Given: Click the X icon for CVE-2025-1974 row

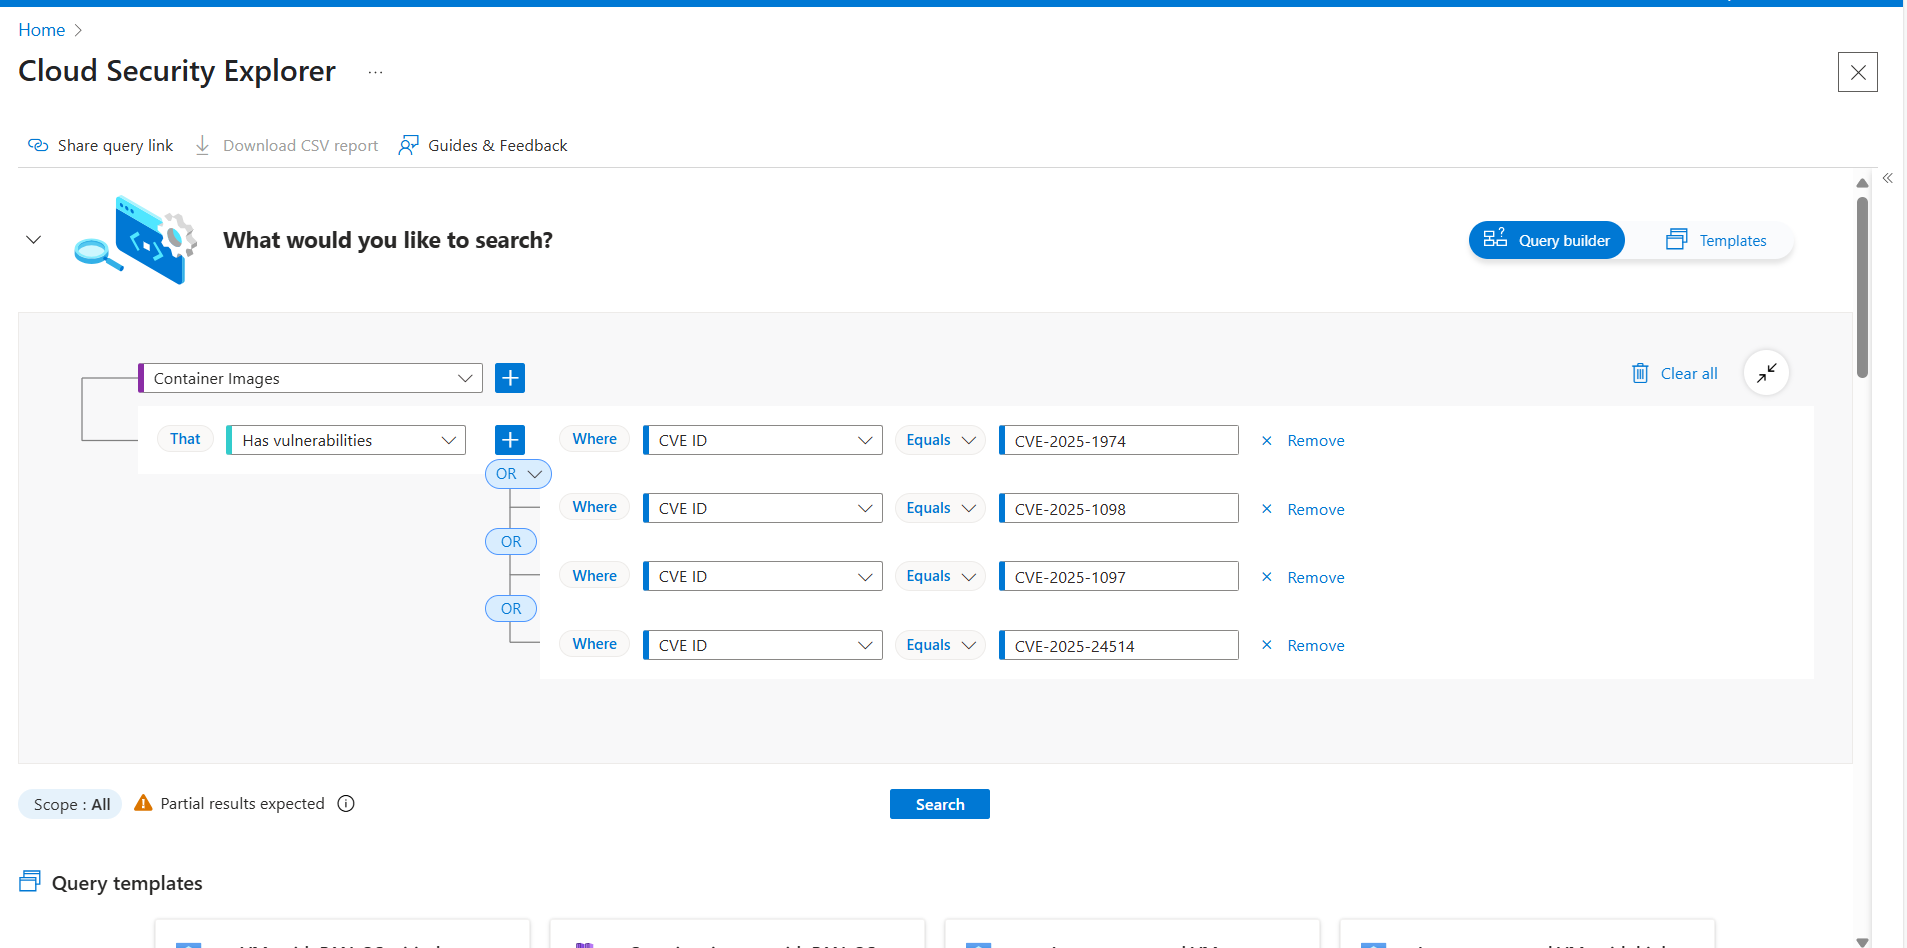Looking at the screenshot, I should click(1267, 441).
